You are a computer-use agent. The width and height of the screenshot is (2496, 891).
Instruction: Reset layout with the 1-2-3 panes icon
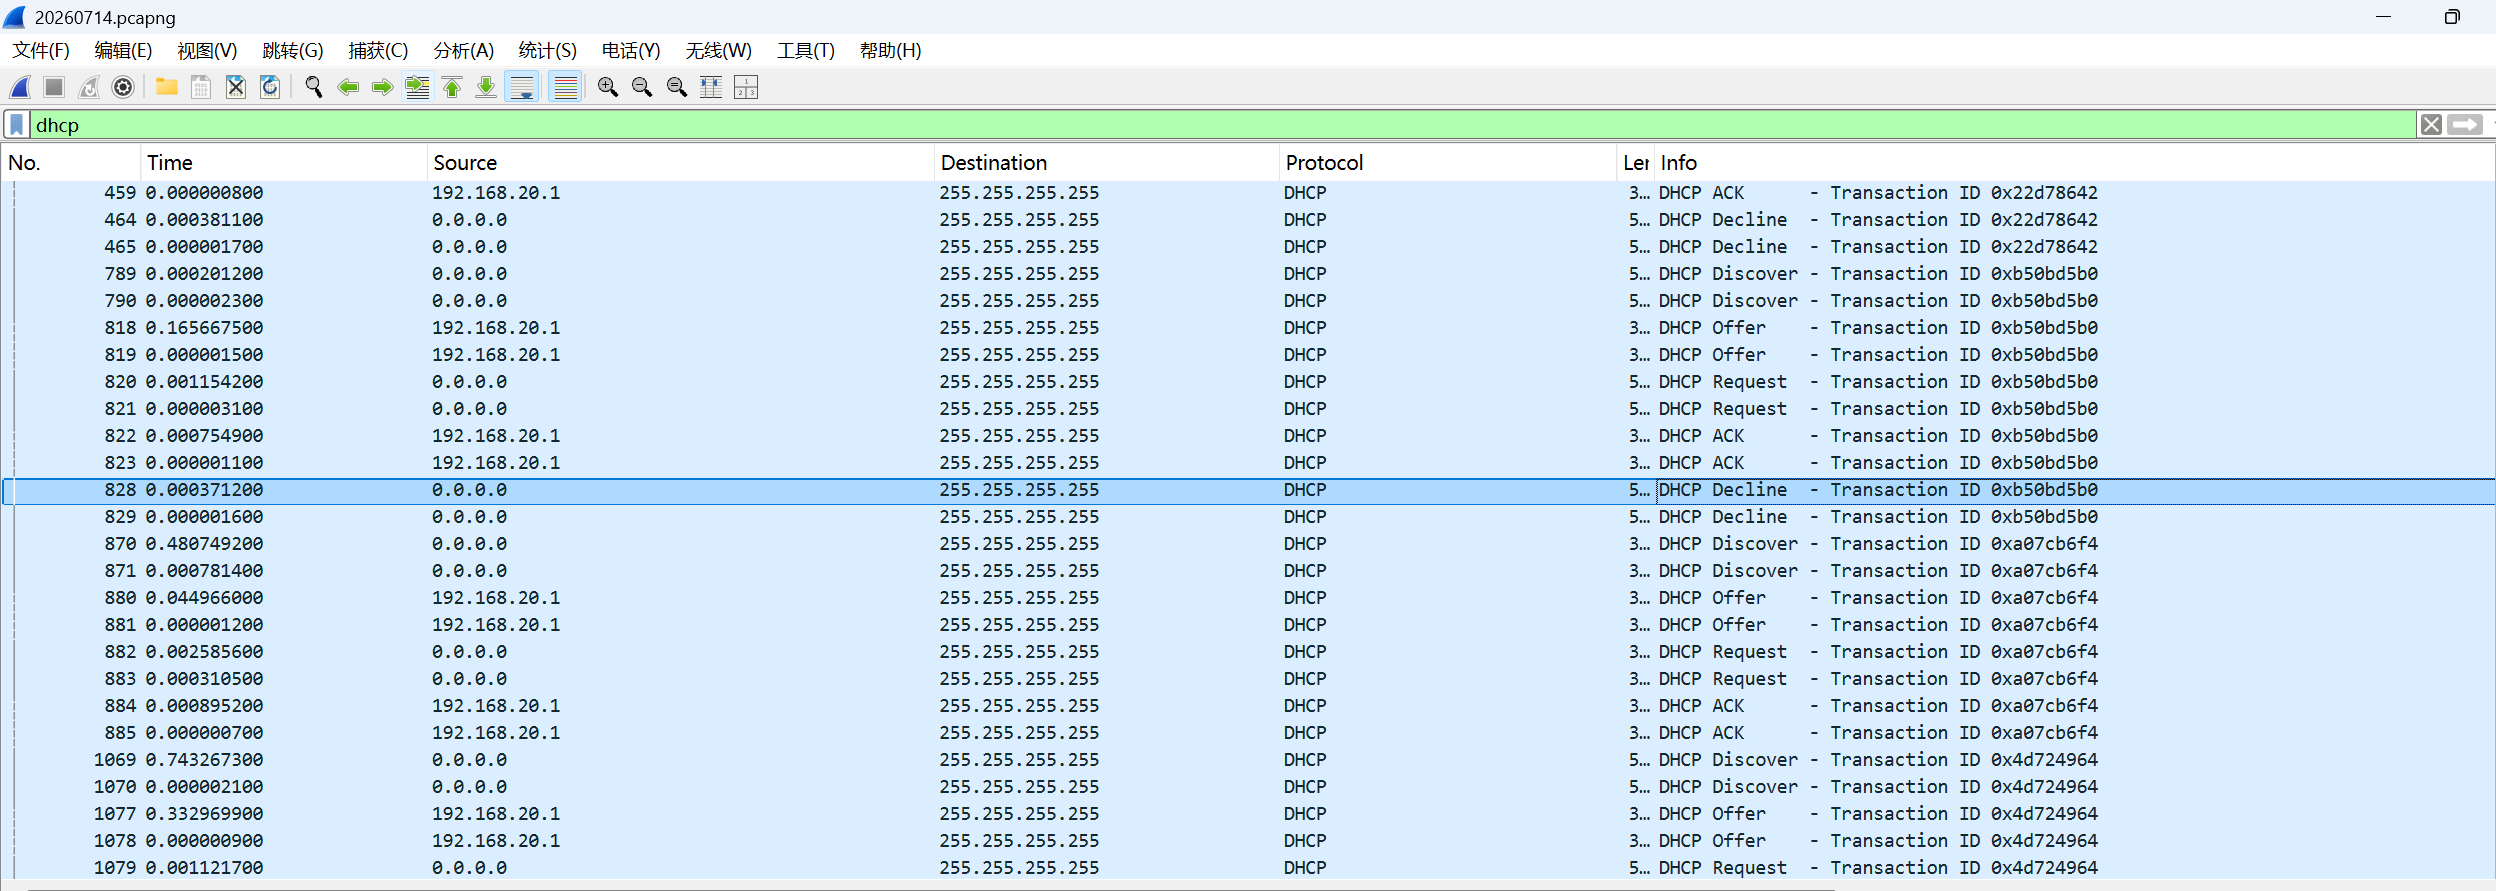[746, 88]
